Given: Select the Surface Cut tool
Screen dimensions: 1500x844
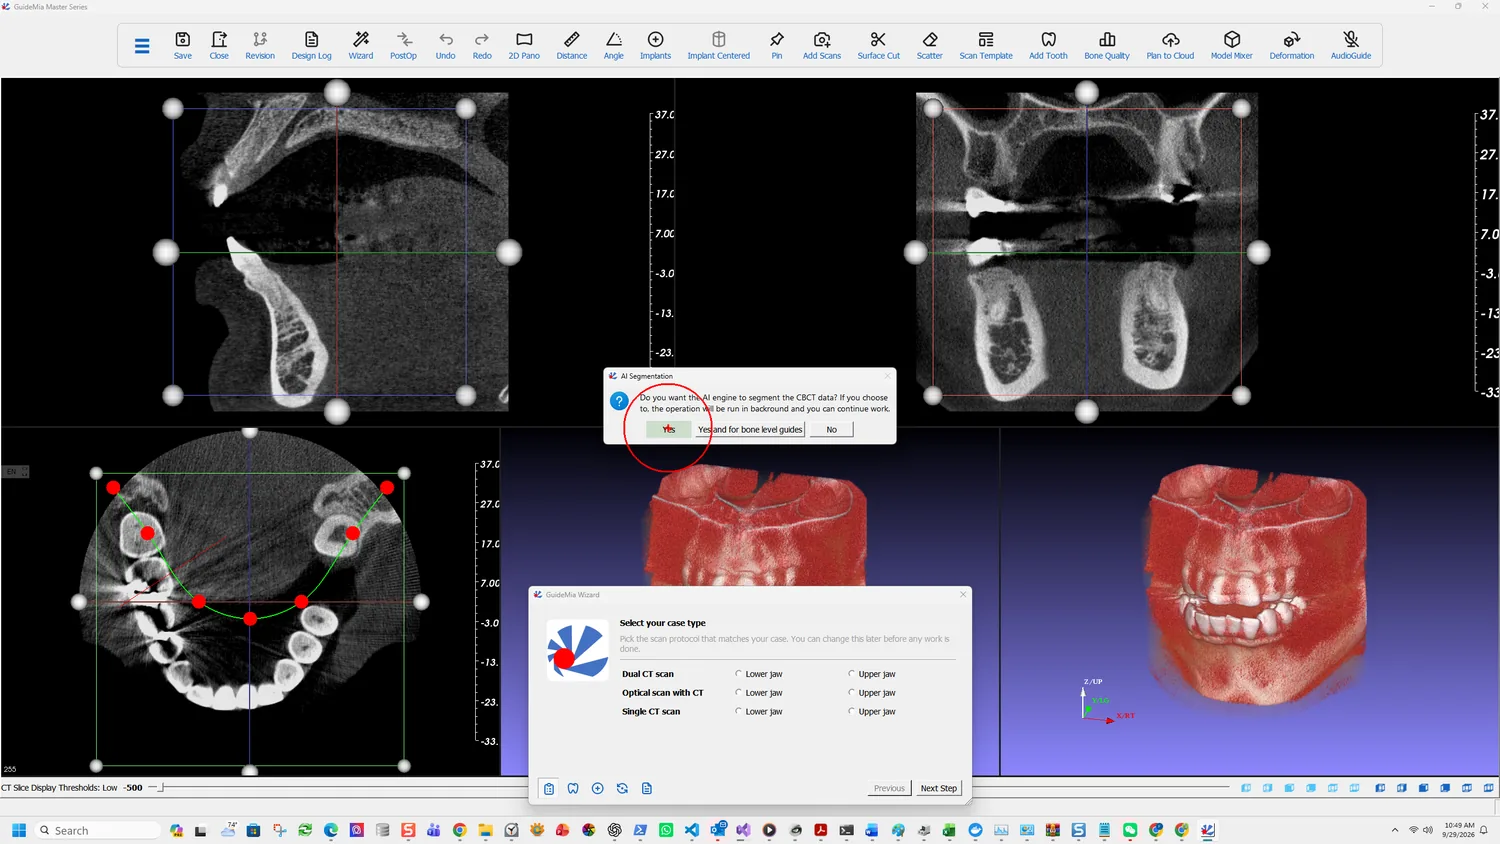Looking at the screenshot, I should [x=879, y=46].
